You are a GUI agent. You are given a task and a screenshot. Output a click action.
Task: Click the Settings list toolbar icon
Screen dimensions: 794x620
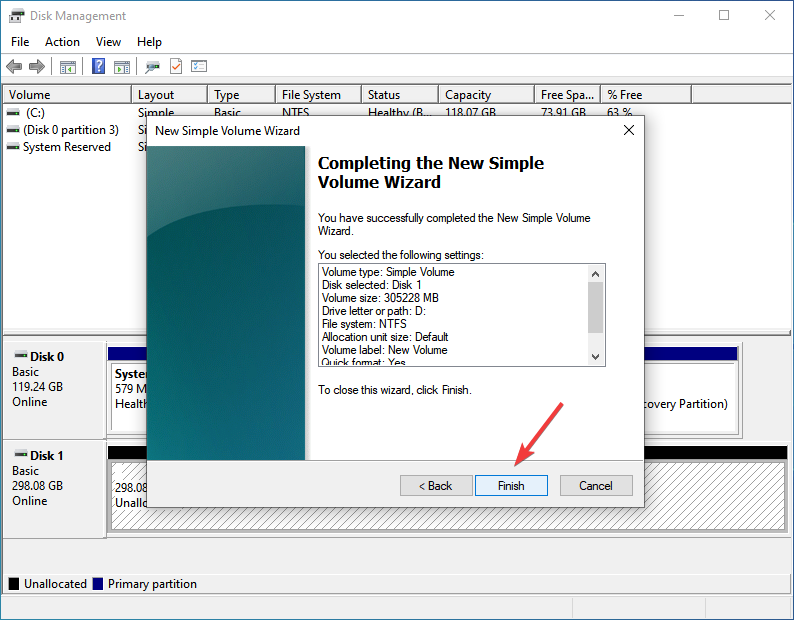(x=199, y=66)
